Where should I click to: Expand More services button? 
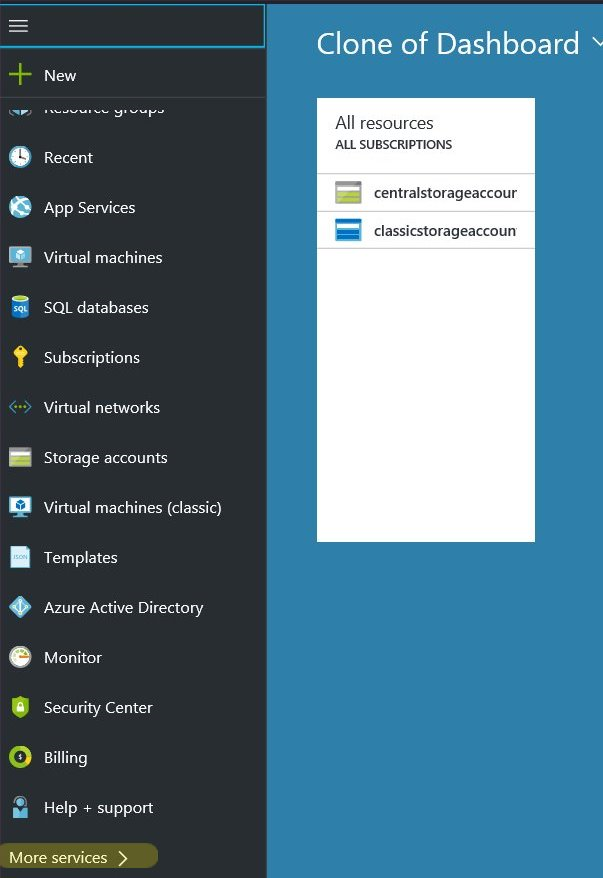(x=78, y=857)
